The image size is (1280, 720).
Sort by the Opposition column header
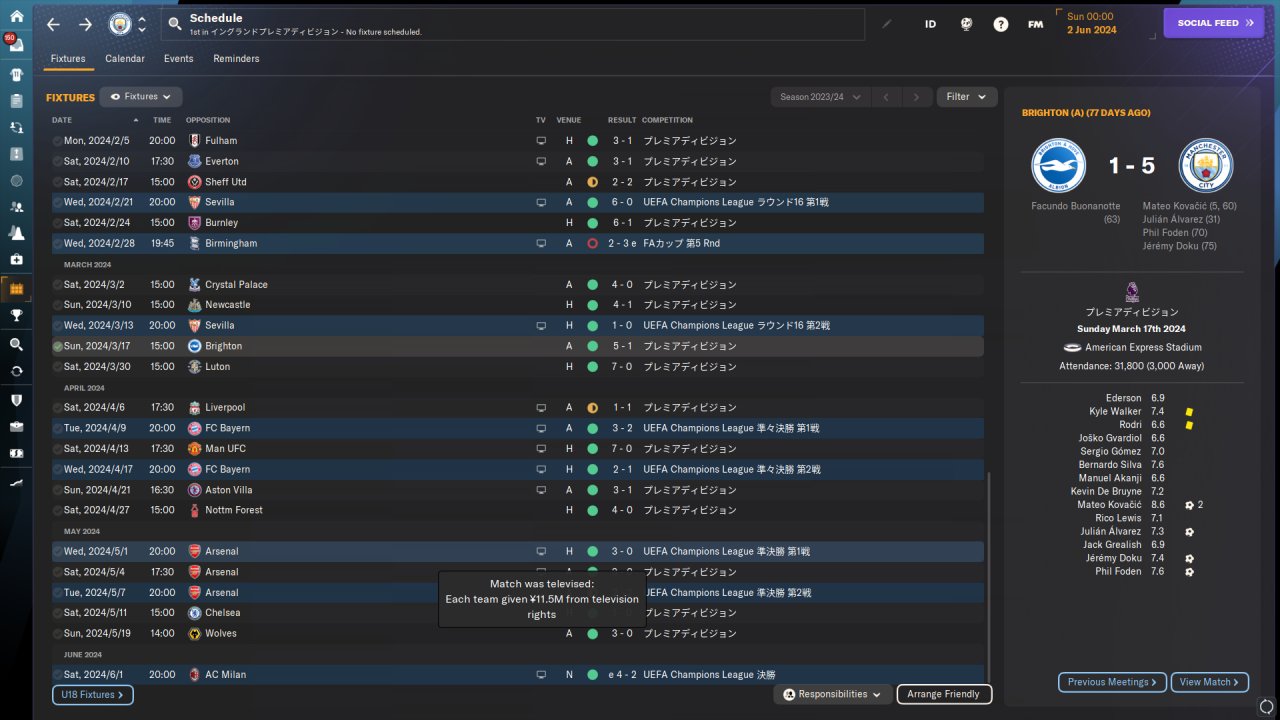coord(208,120)
